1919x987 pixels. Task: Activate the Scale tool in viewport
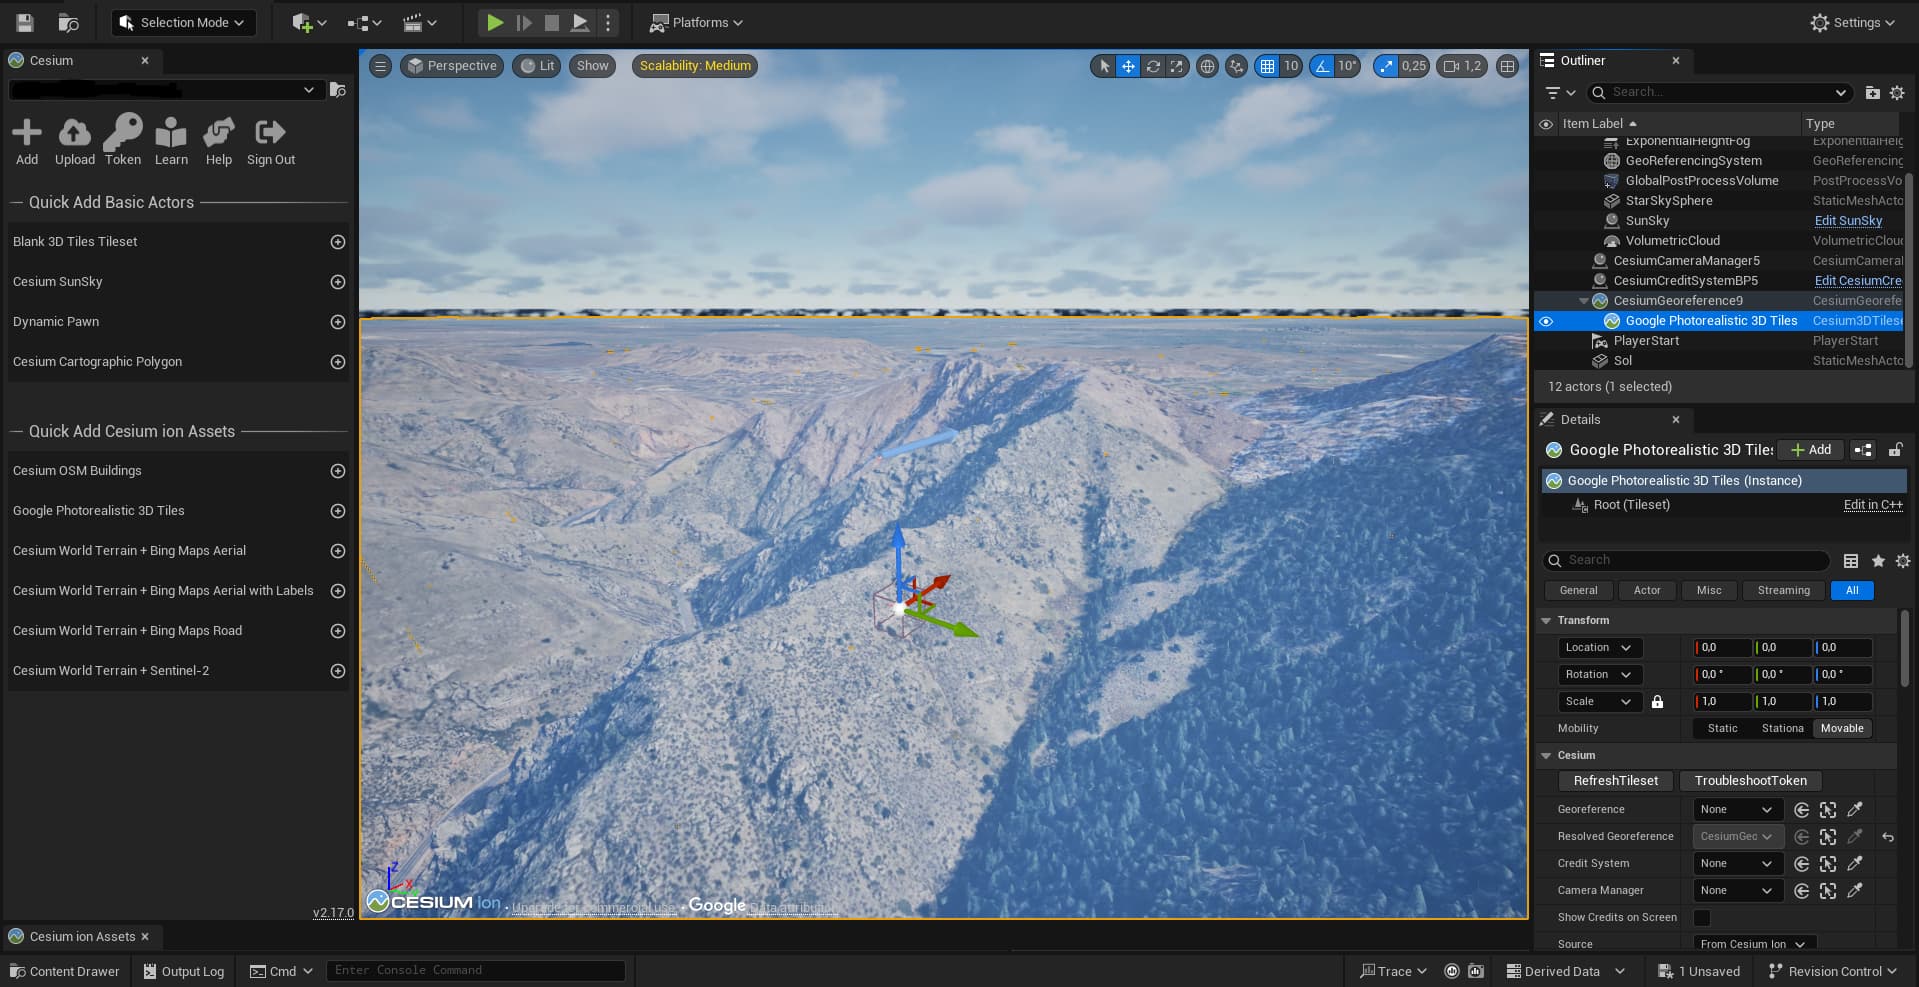pyautogui.click(x=1177, y=66)
